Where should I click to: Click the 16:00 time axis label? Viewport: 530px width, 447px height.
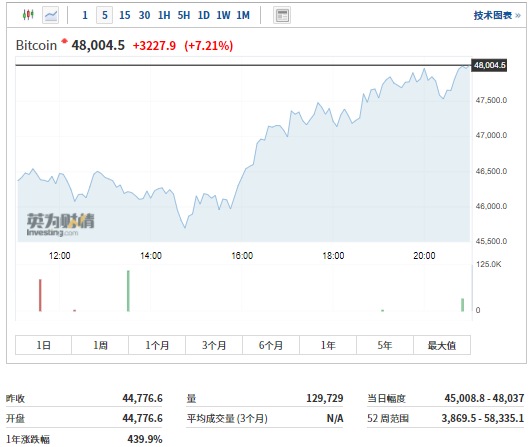tap(242, 256)
